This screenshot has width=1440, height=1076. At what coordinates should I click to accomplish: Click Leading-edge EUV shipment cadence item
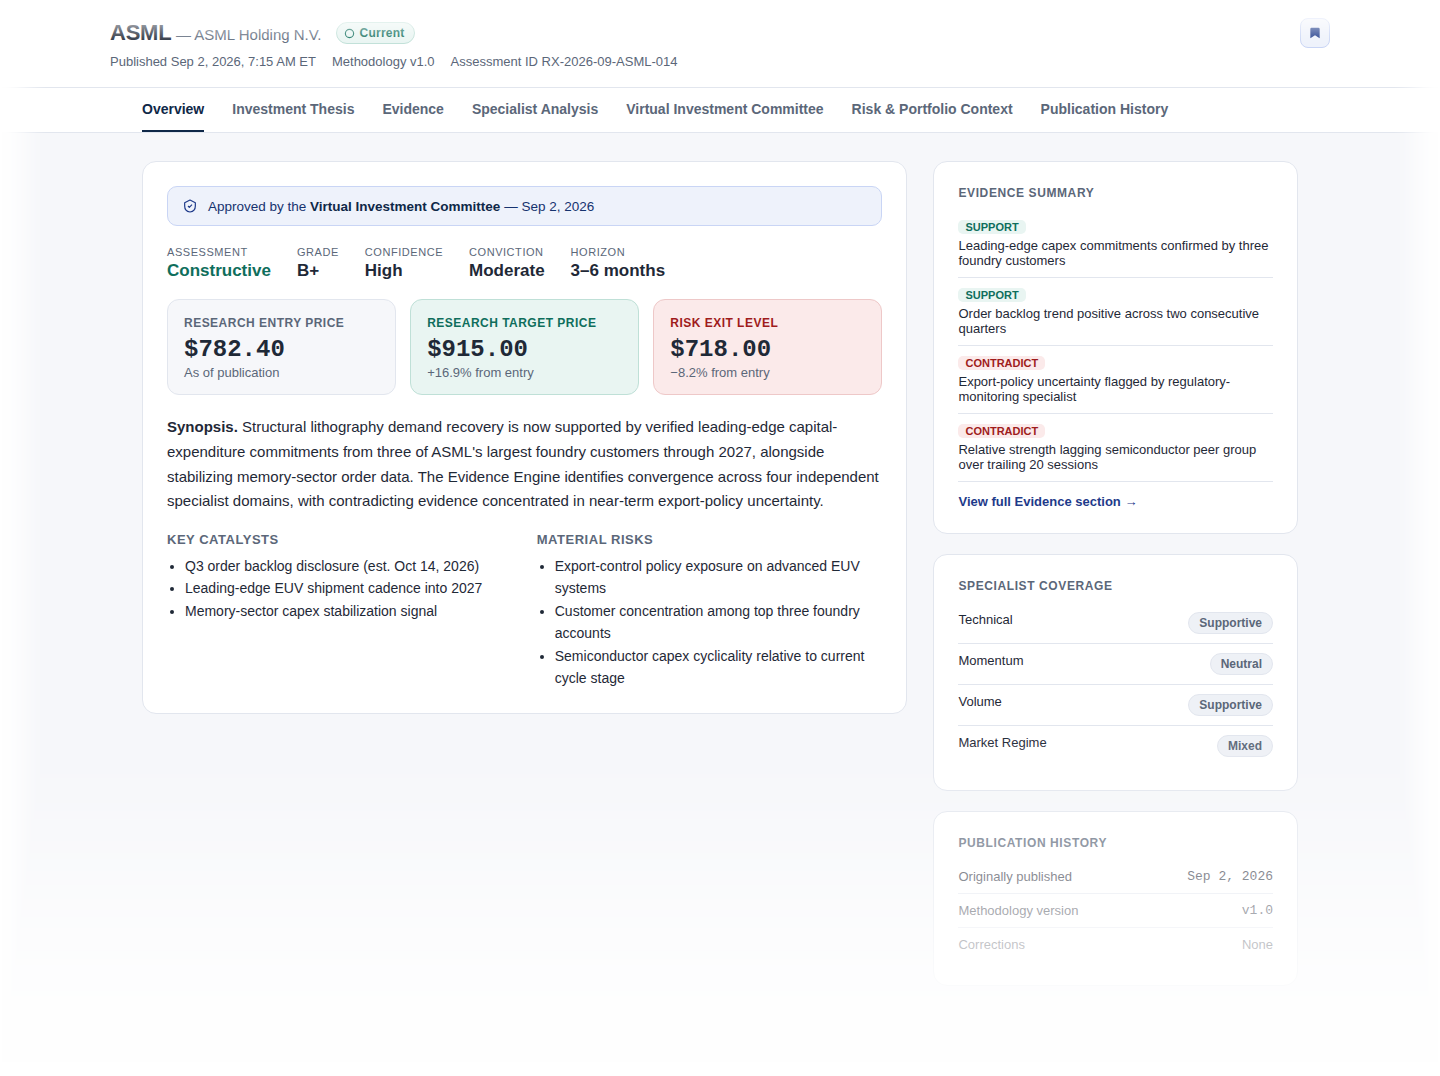pyautogui.click(x=333, y=588)
